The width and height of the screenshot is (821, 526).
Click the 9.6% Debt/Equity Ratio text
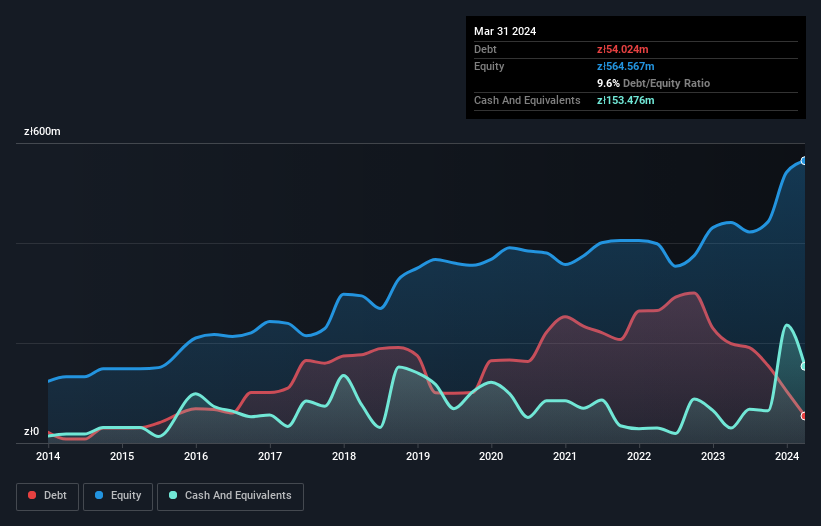[x=653, y=83]
